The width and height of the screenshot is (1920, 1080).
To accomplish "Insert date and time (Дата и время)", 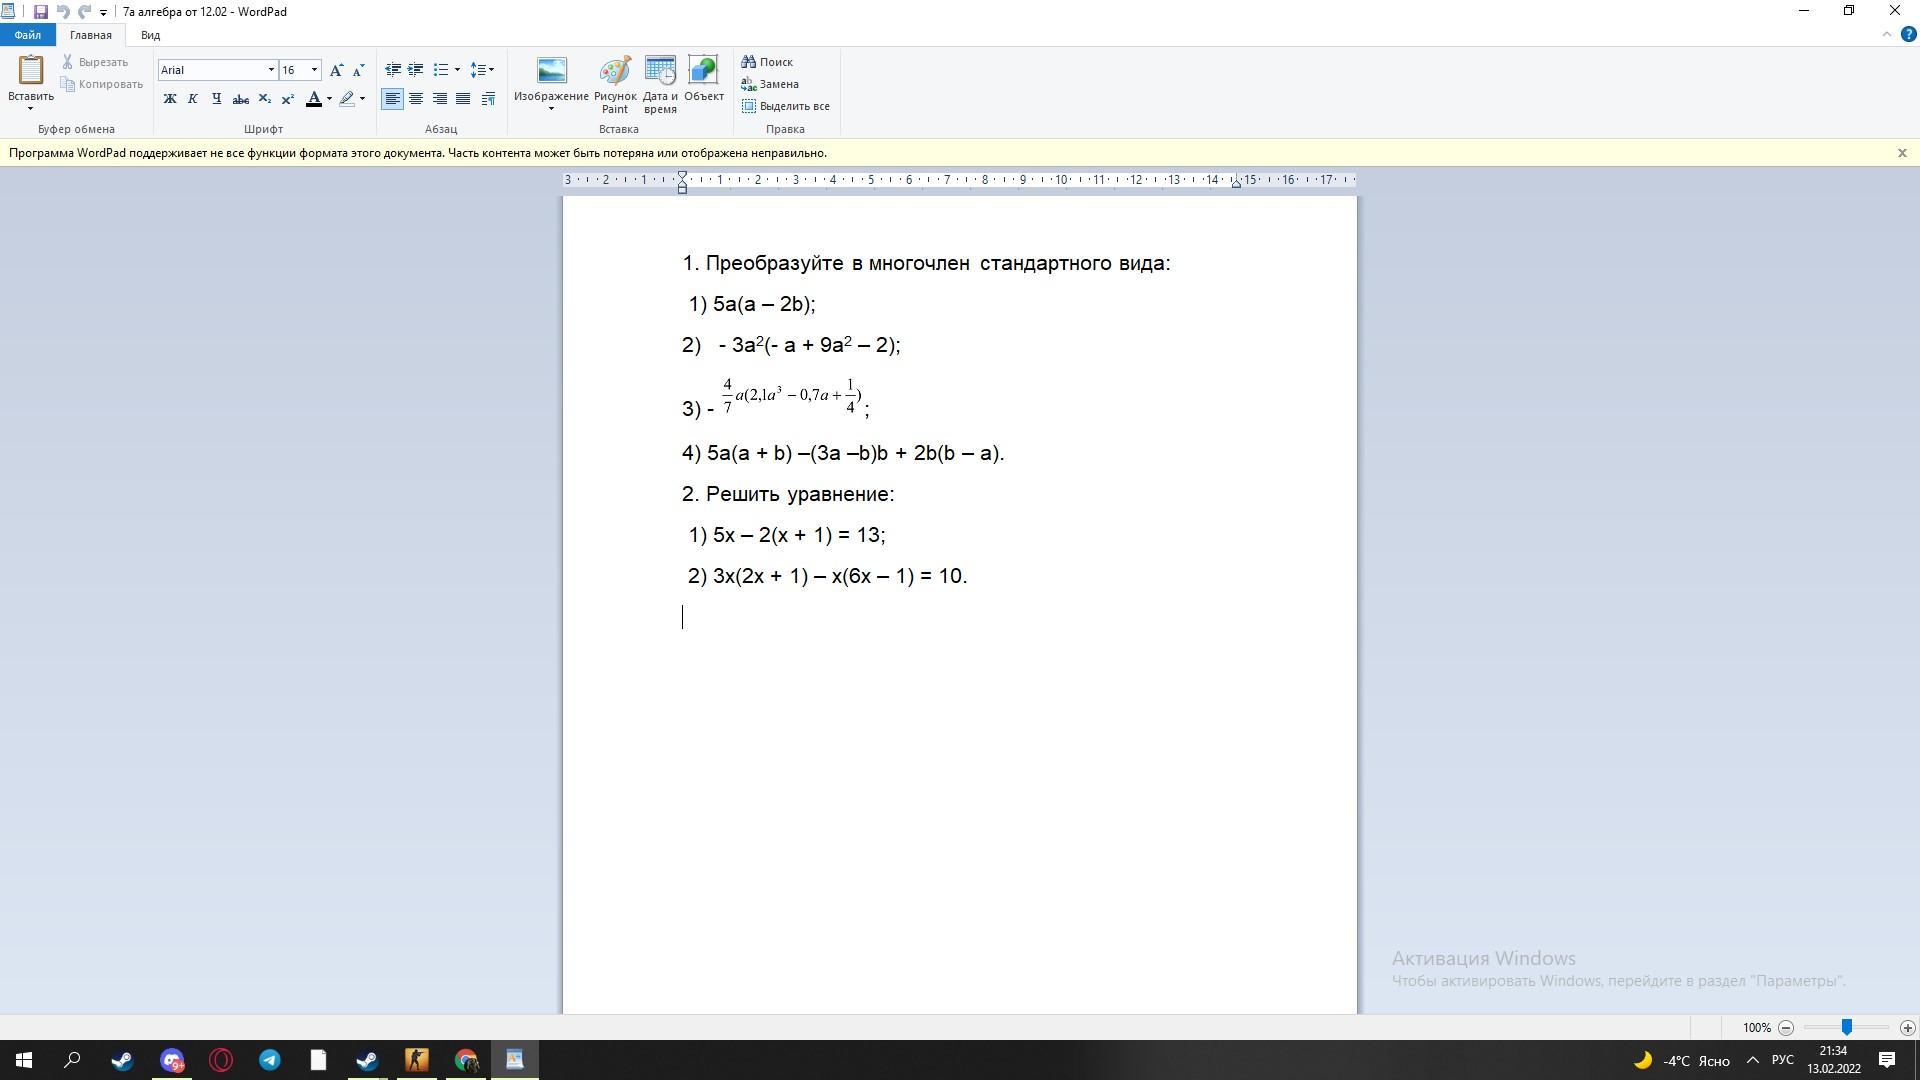I will coord(660,85).
